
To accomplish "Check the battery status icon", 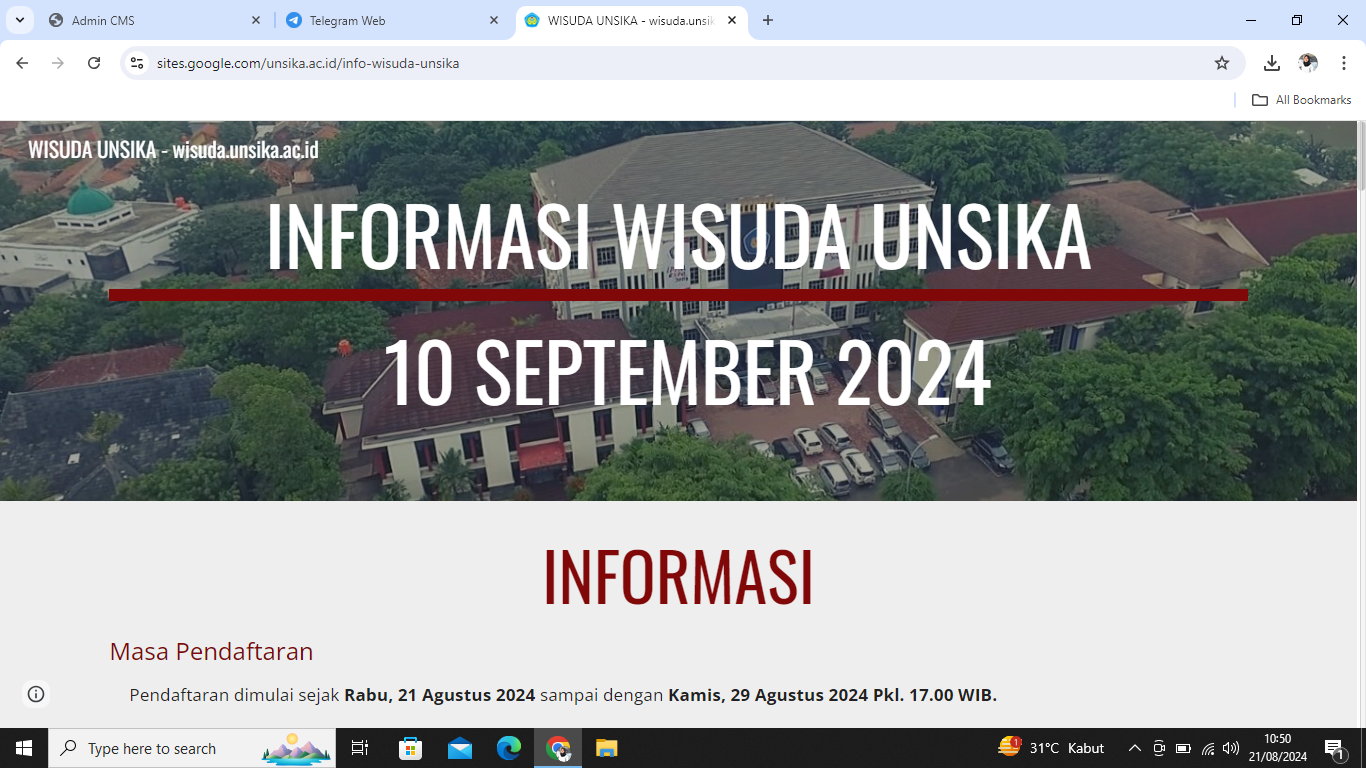I will (x=1183, y=748).
